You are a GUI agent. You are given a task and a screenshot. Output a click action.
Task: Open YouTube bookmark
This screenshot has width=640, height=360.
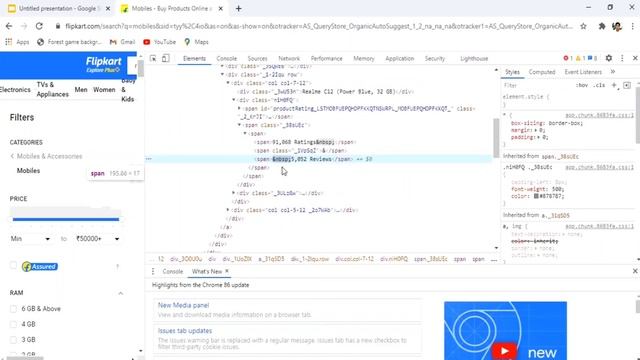click(x=160, y=42)
